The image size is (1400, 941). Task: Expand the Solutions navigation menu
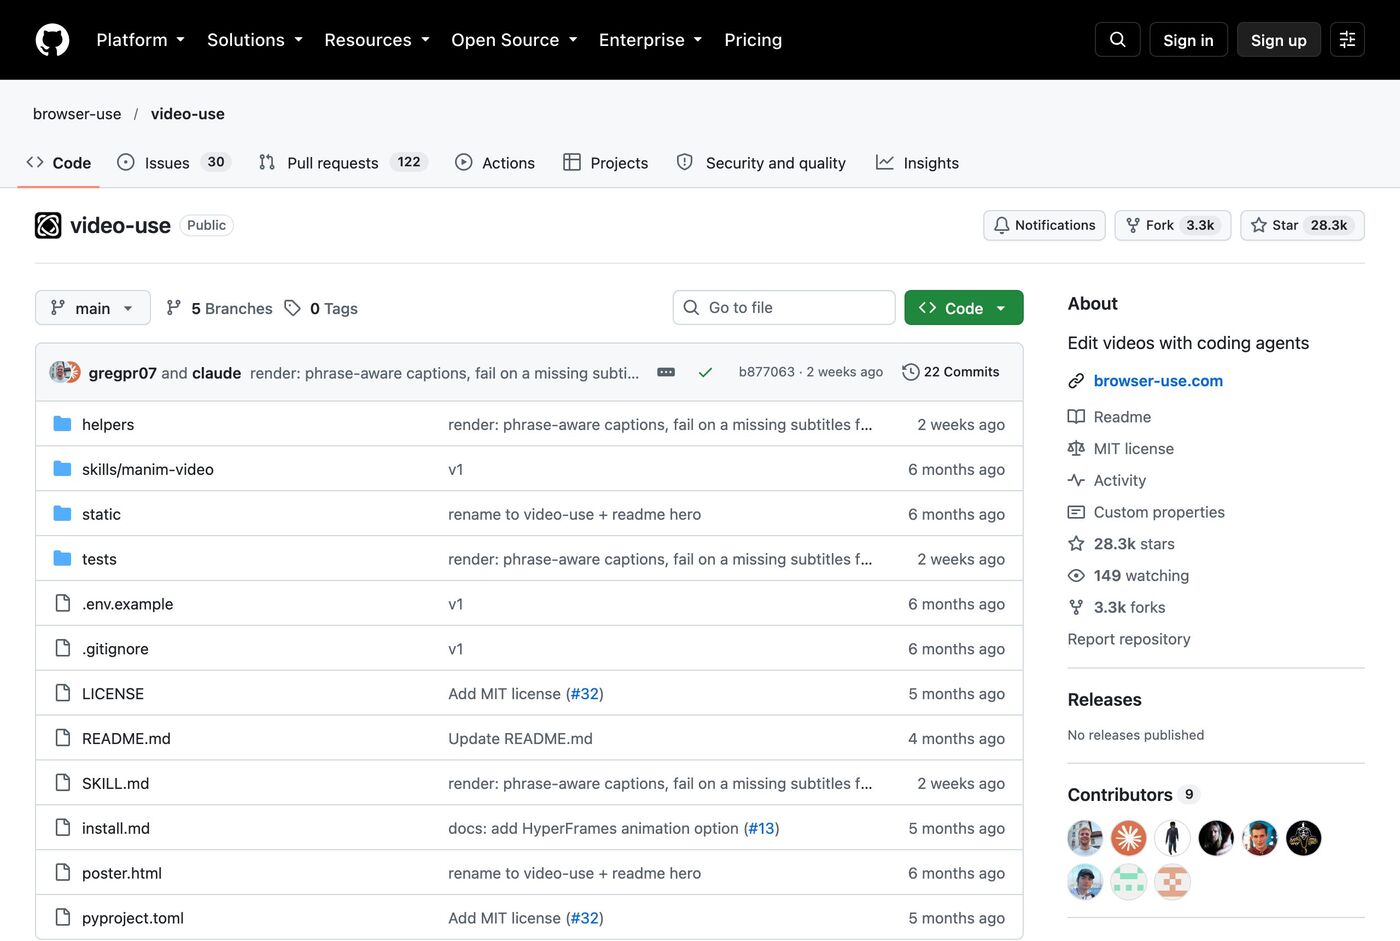[x=255, y=40]
